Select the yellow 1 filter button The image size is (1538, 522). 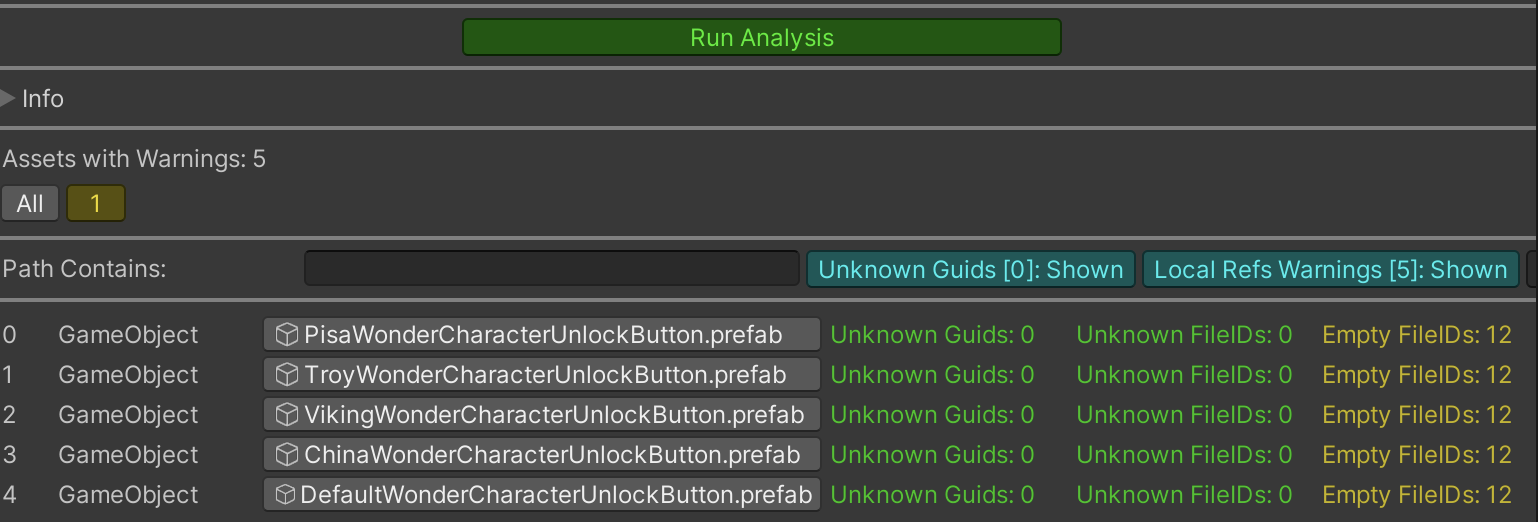(96, 204)
